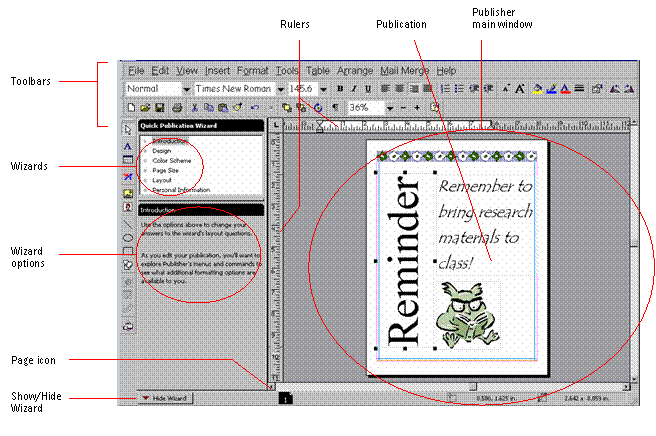
Task: Select Color Scheme in the wizard list
Action: click(x=172, y=160)
